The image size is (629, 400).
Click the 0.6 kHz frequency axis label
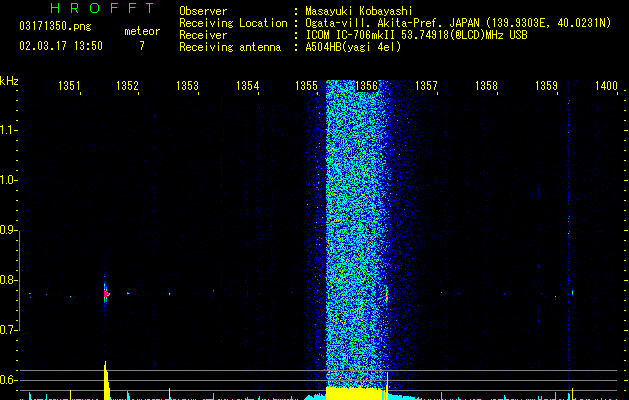[8, 380]
